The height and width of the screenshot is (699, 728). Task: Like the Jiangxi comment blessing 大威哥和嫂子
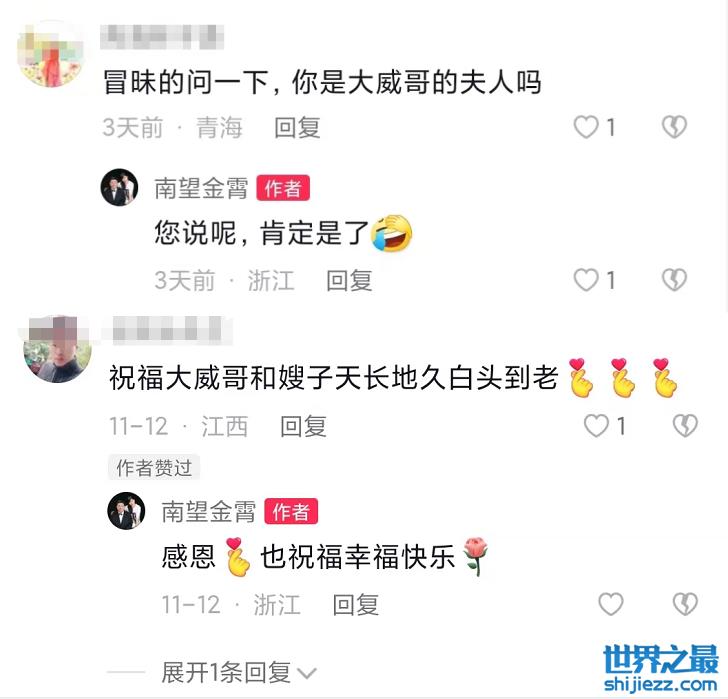tap(596, 426)
